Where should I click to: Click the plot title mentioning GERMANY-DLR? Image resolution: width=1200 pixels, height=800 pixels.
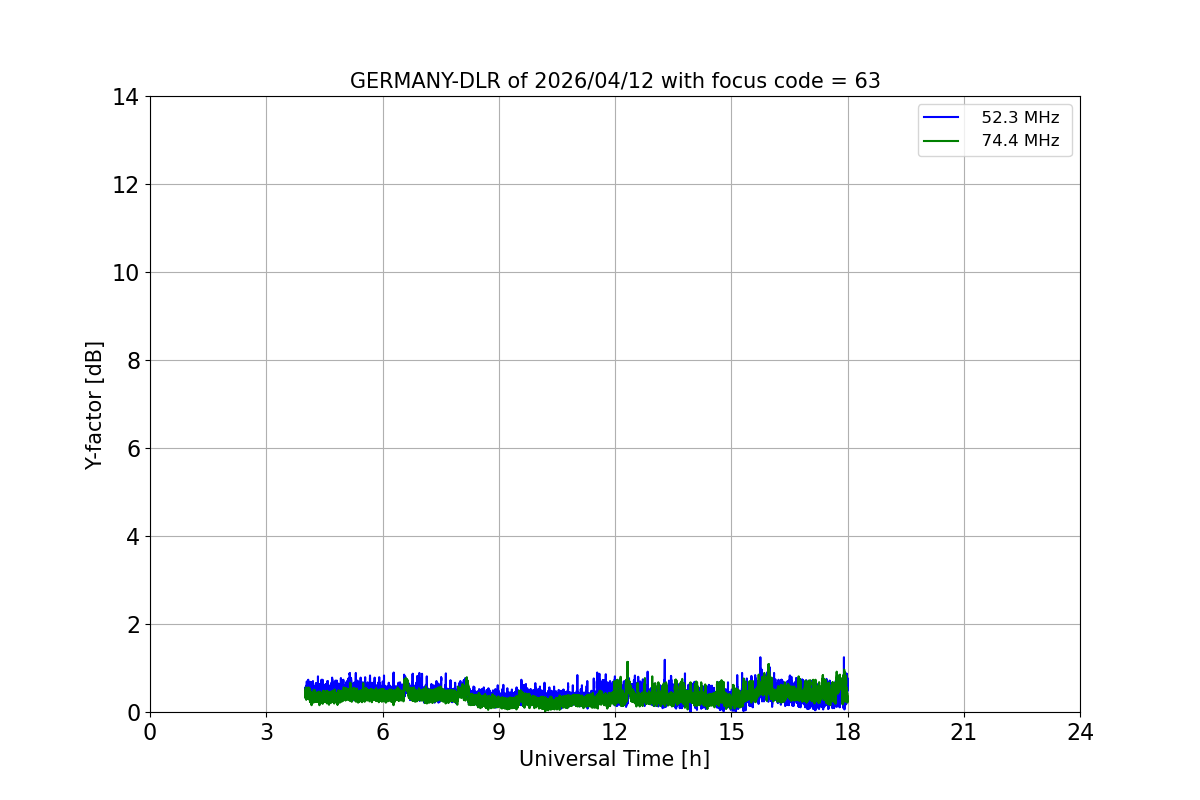(x=615, y=81)
